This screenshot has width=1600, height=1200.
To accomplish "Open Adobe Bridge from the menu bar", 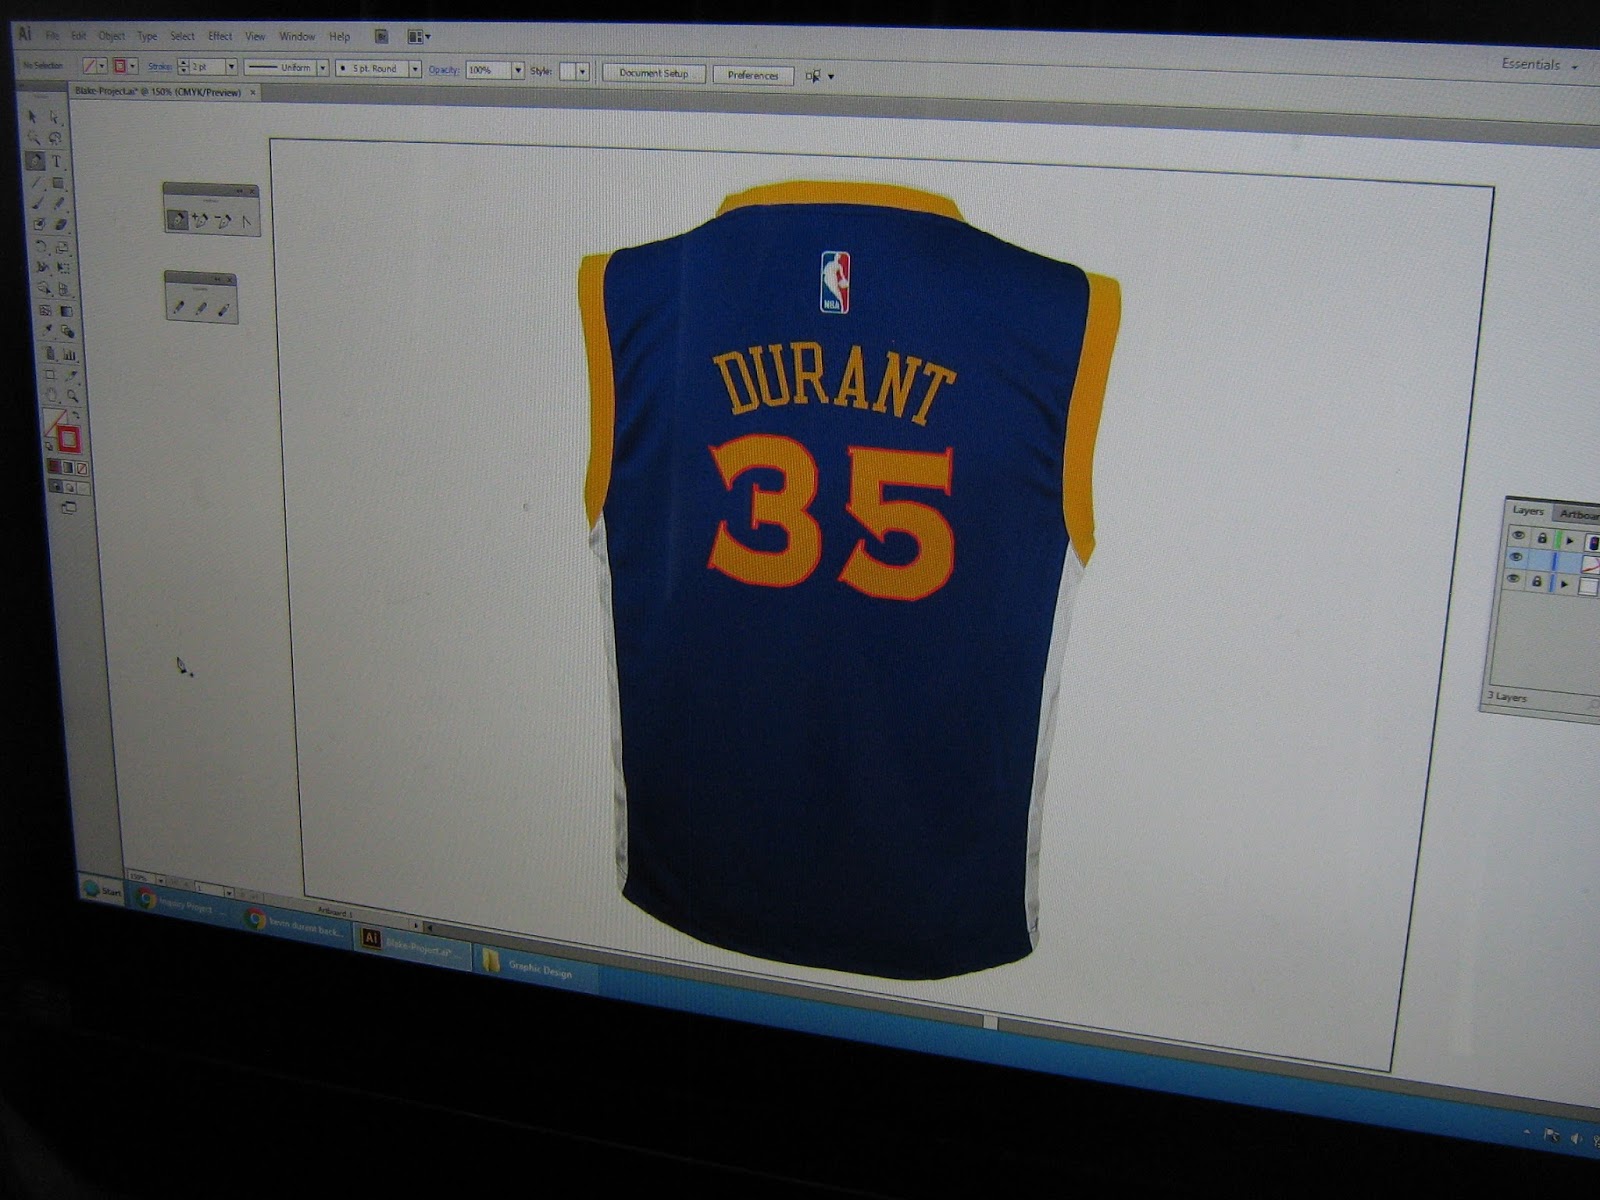I will 382,37.
